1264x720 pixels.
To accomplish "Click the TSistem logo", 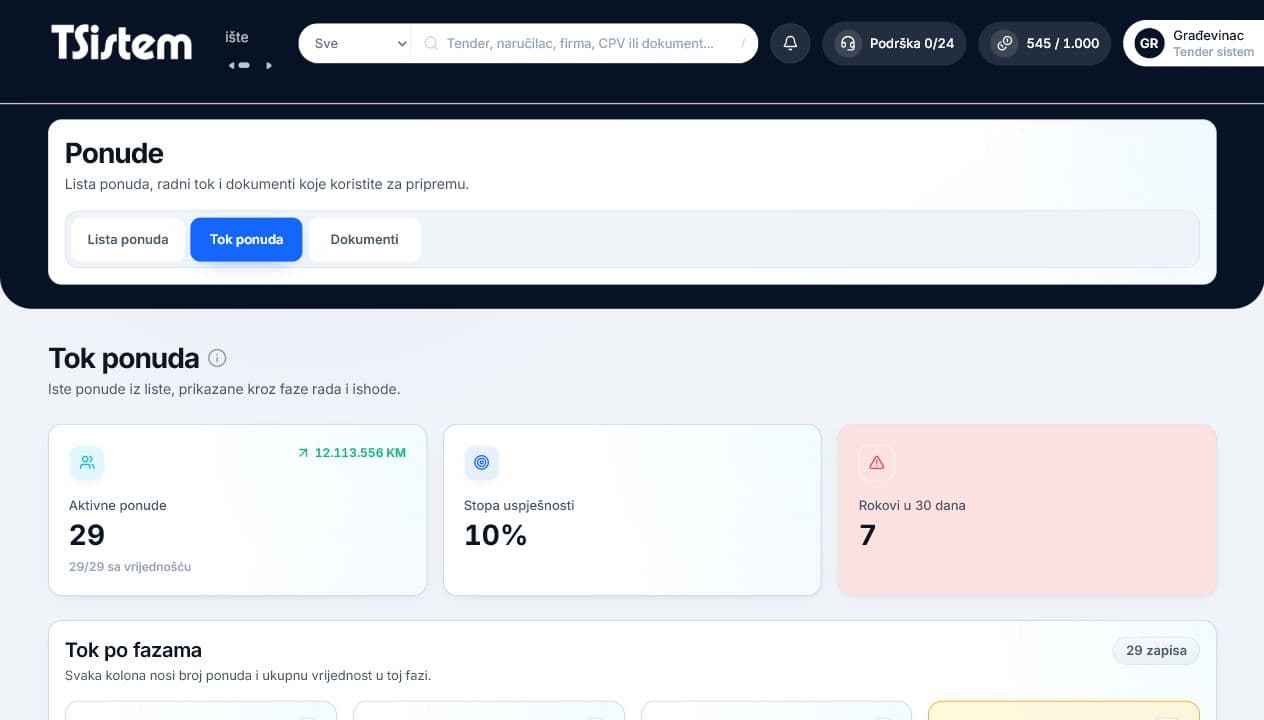I will click(122, 43).
